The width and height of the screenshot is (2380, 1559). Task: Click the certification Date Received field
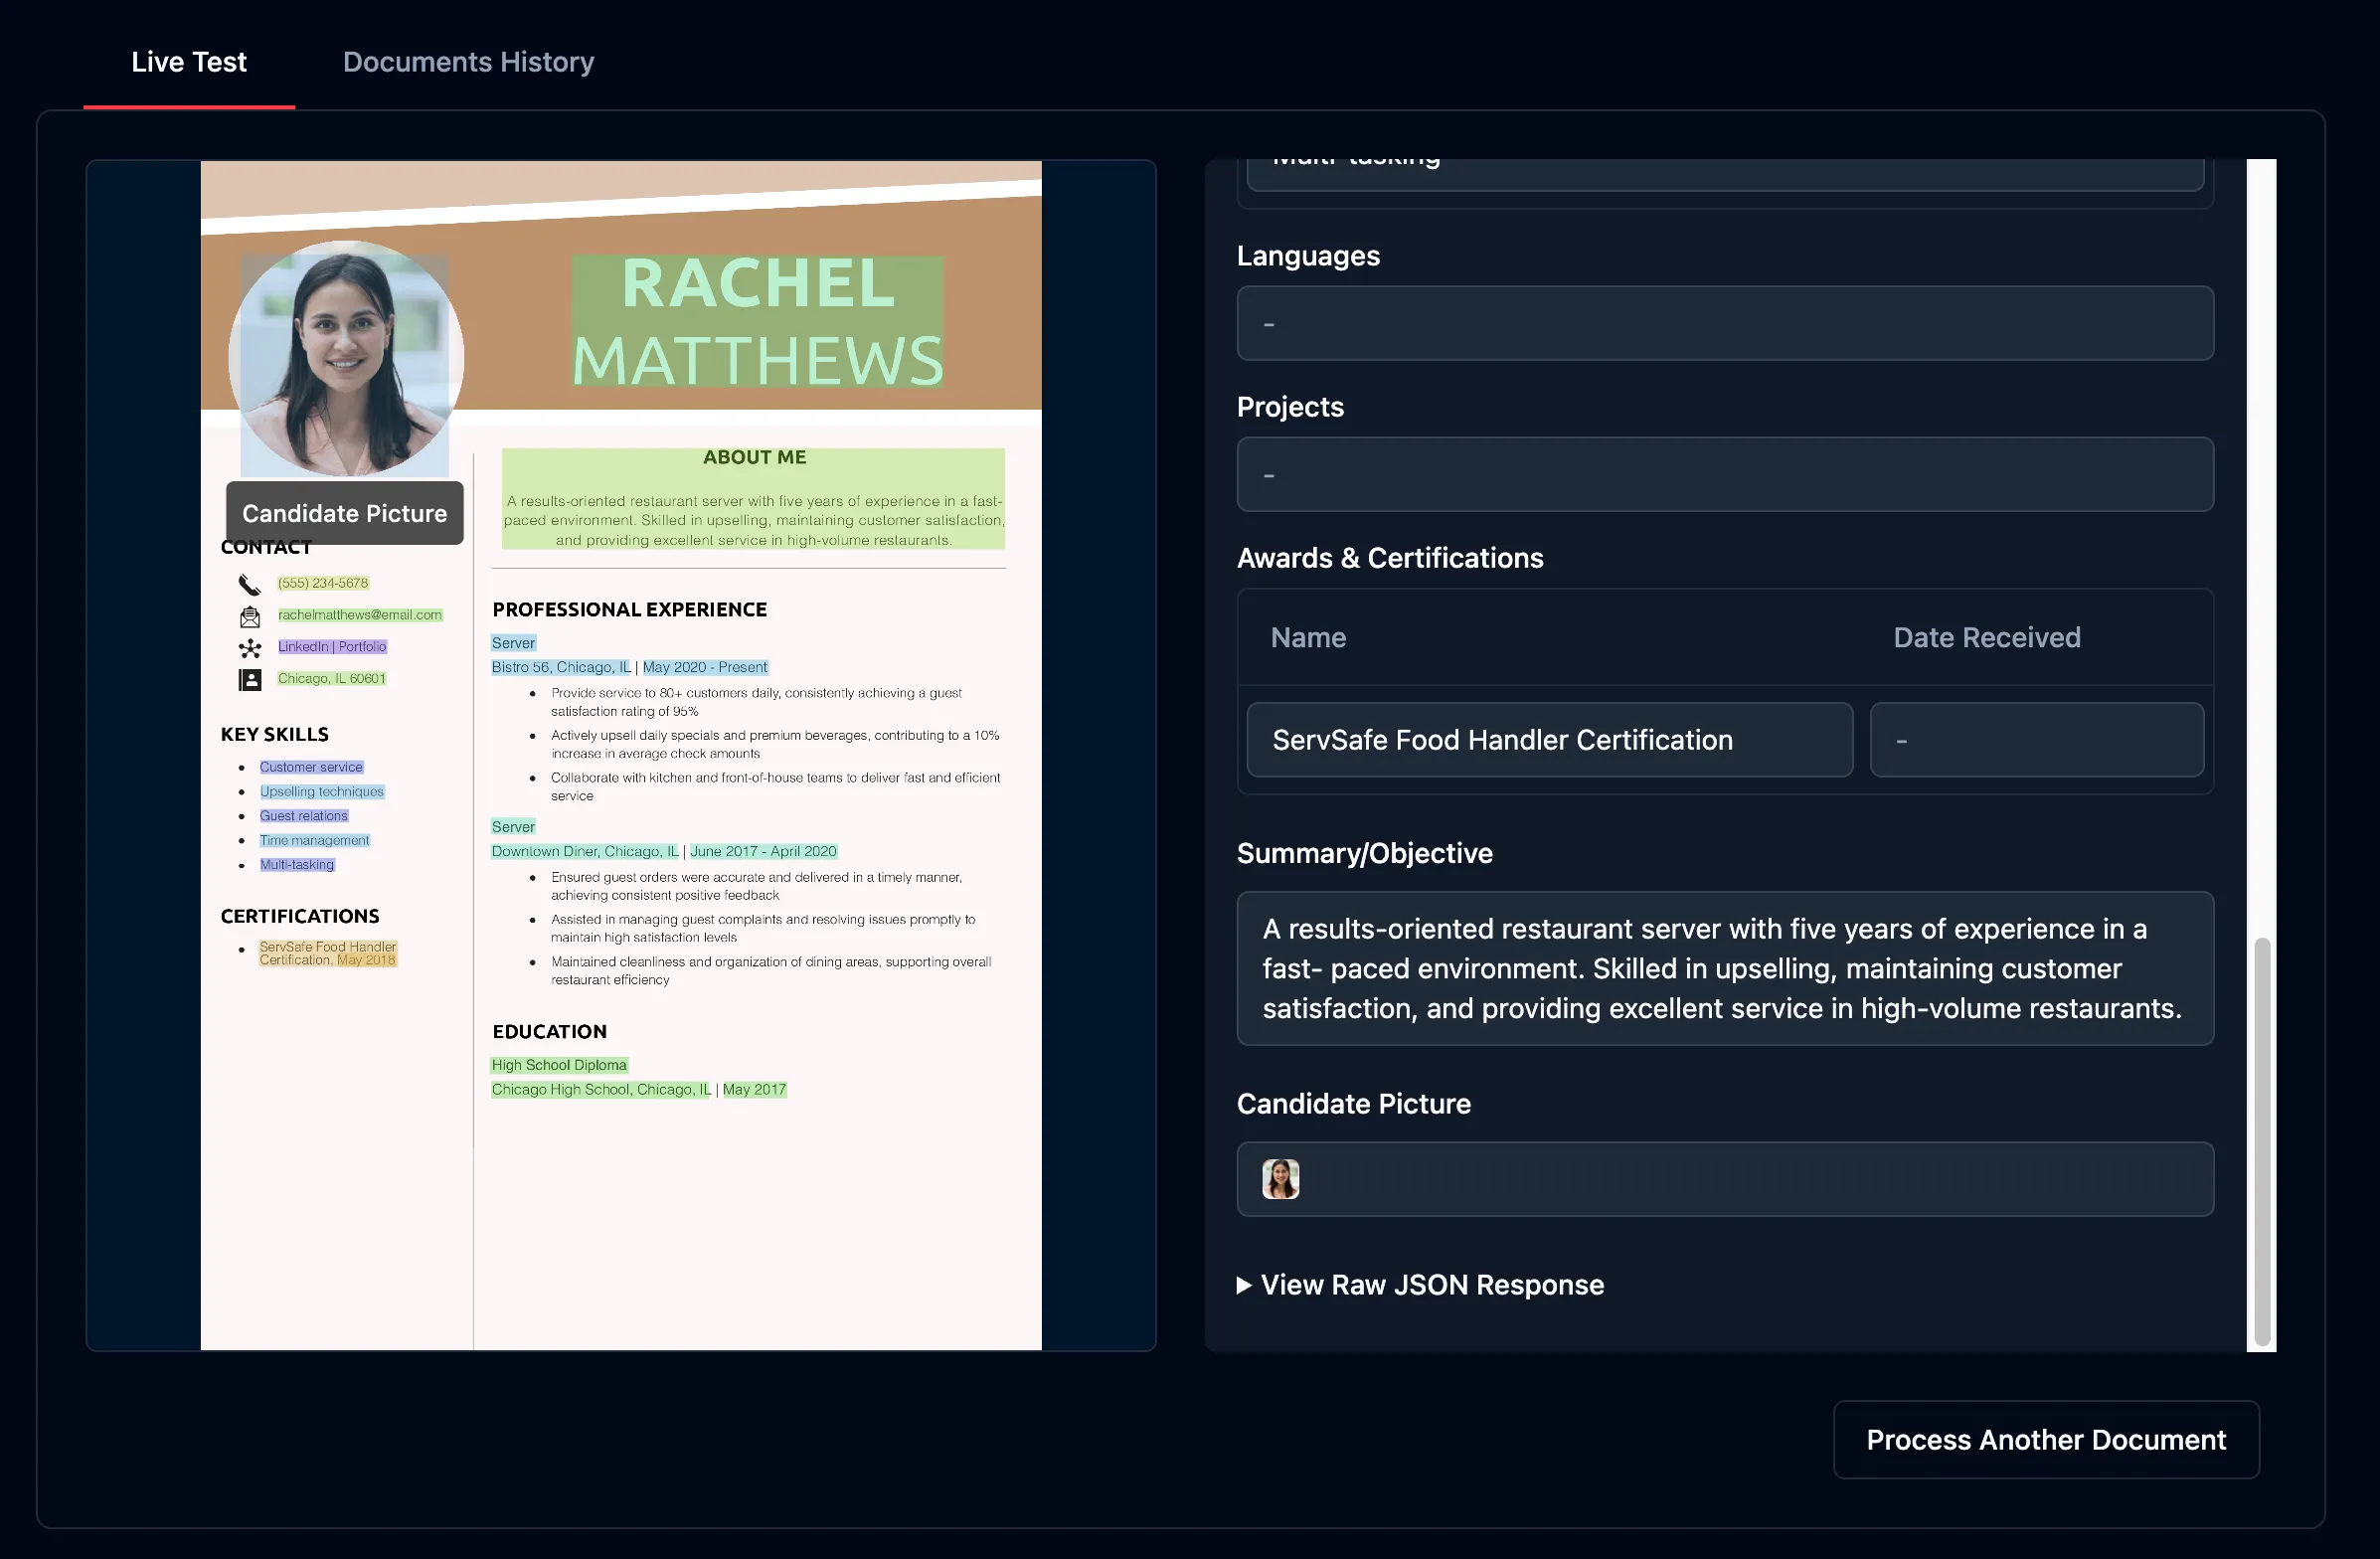[2036, 740]
